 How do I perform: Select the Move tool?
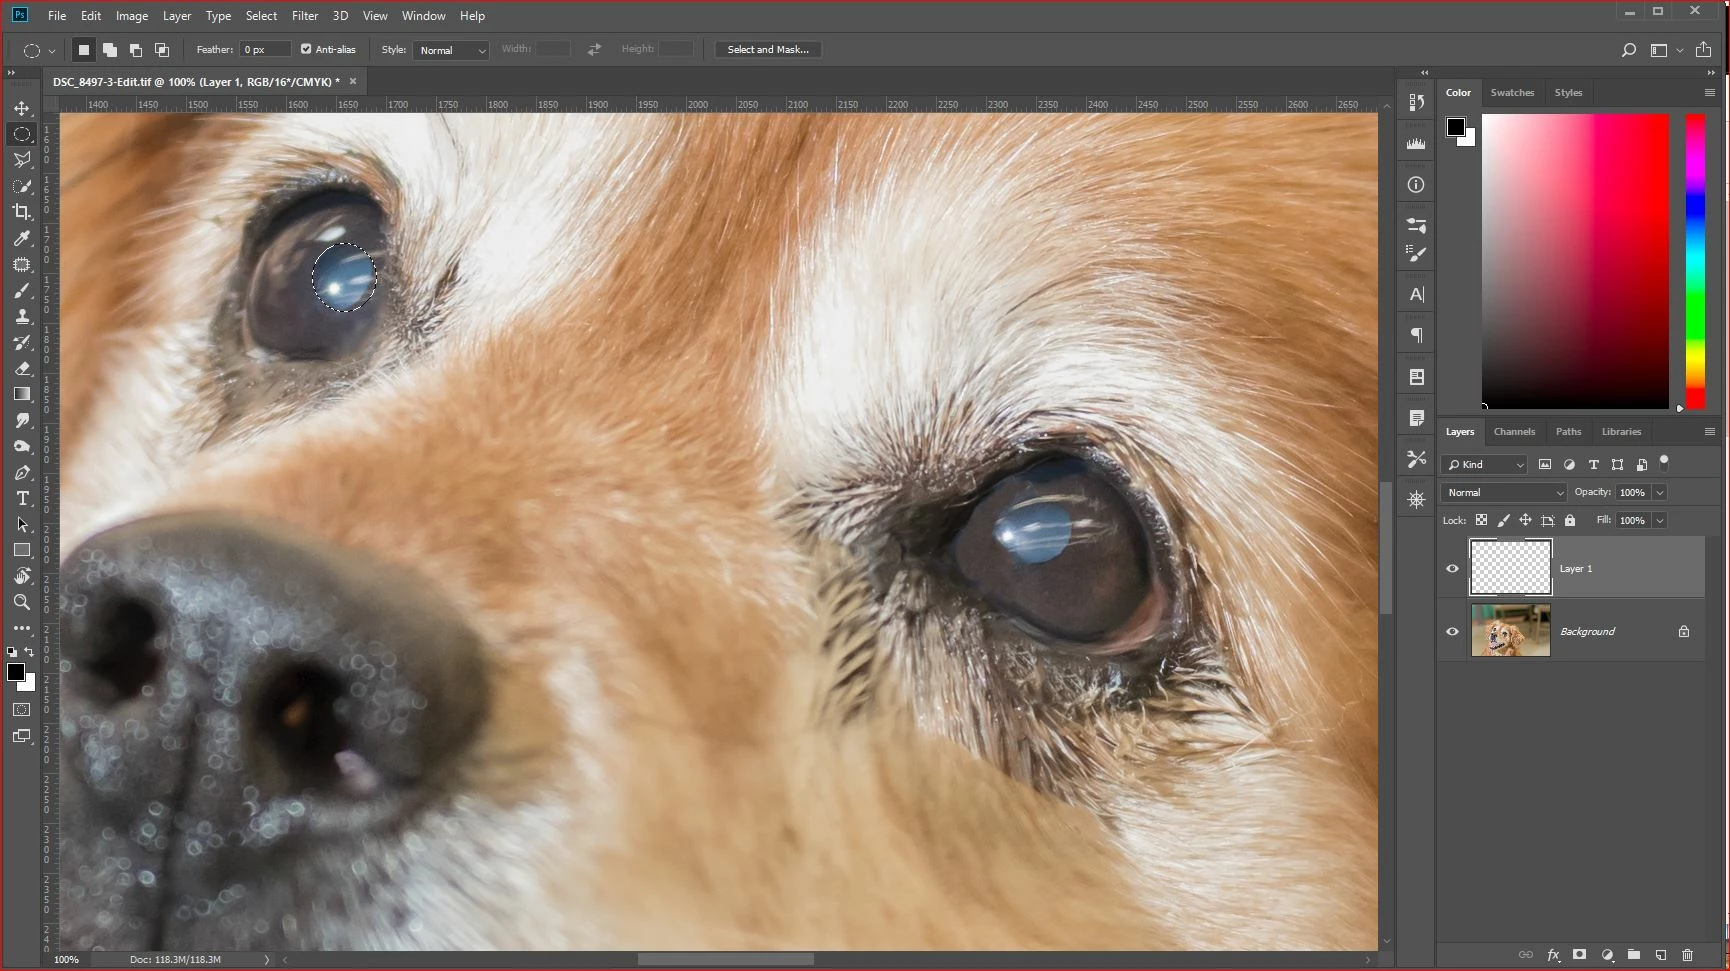(x=22, y=108)
